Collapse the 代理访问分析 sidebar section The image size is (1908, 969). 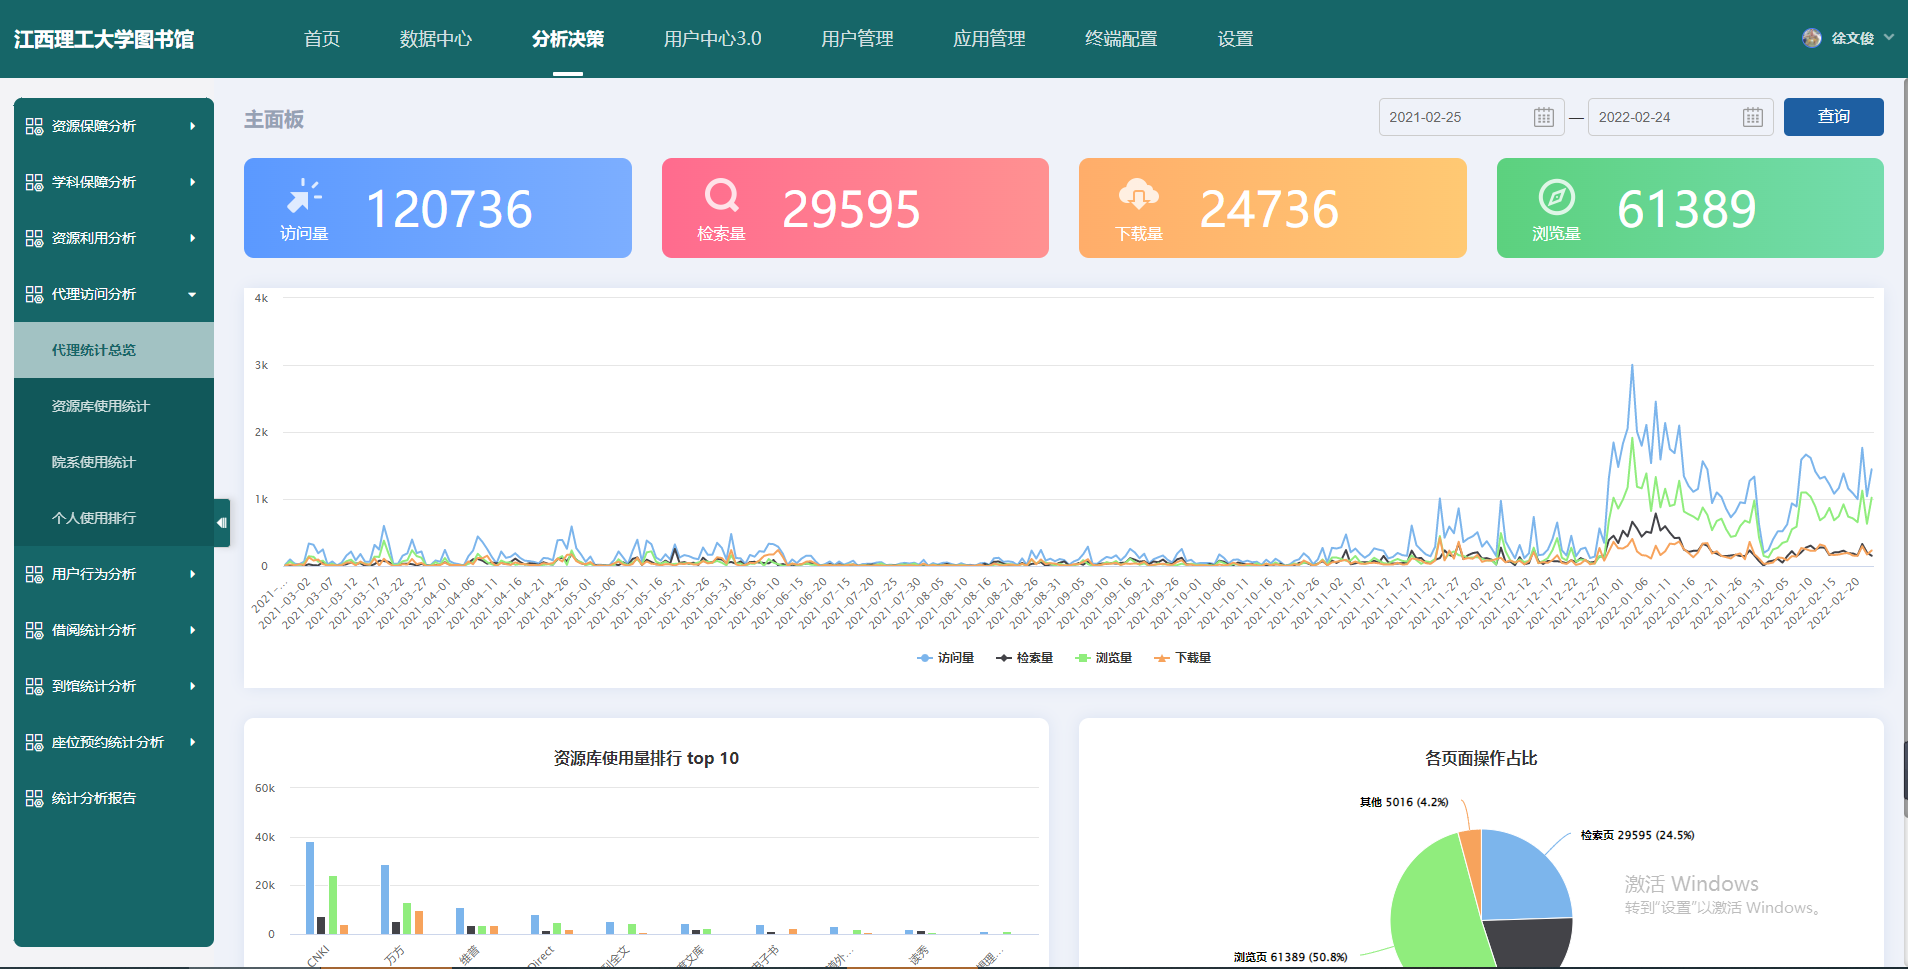pos(114,294)
